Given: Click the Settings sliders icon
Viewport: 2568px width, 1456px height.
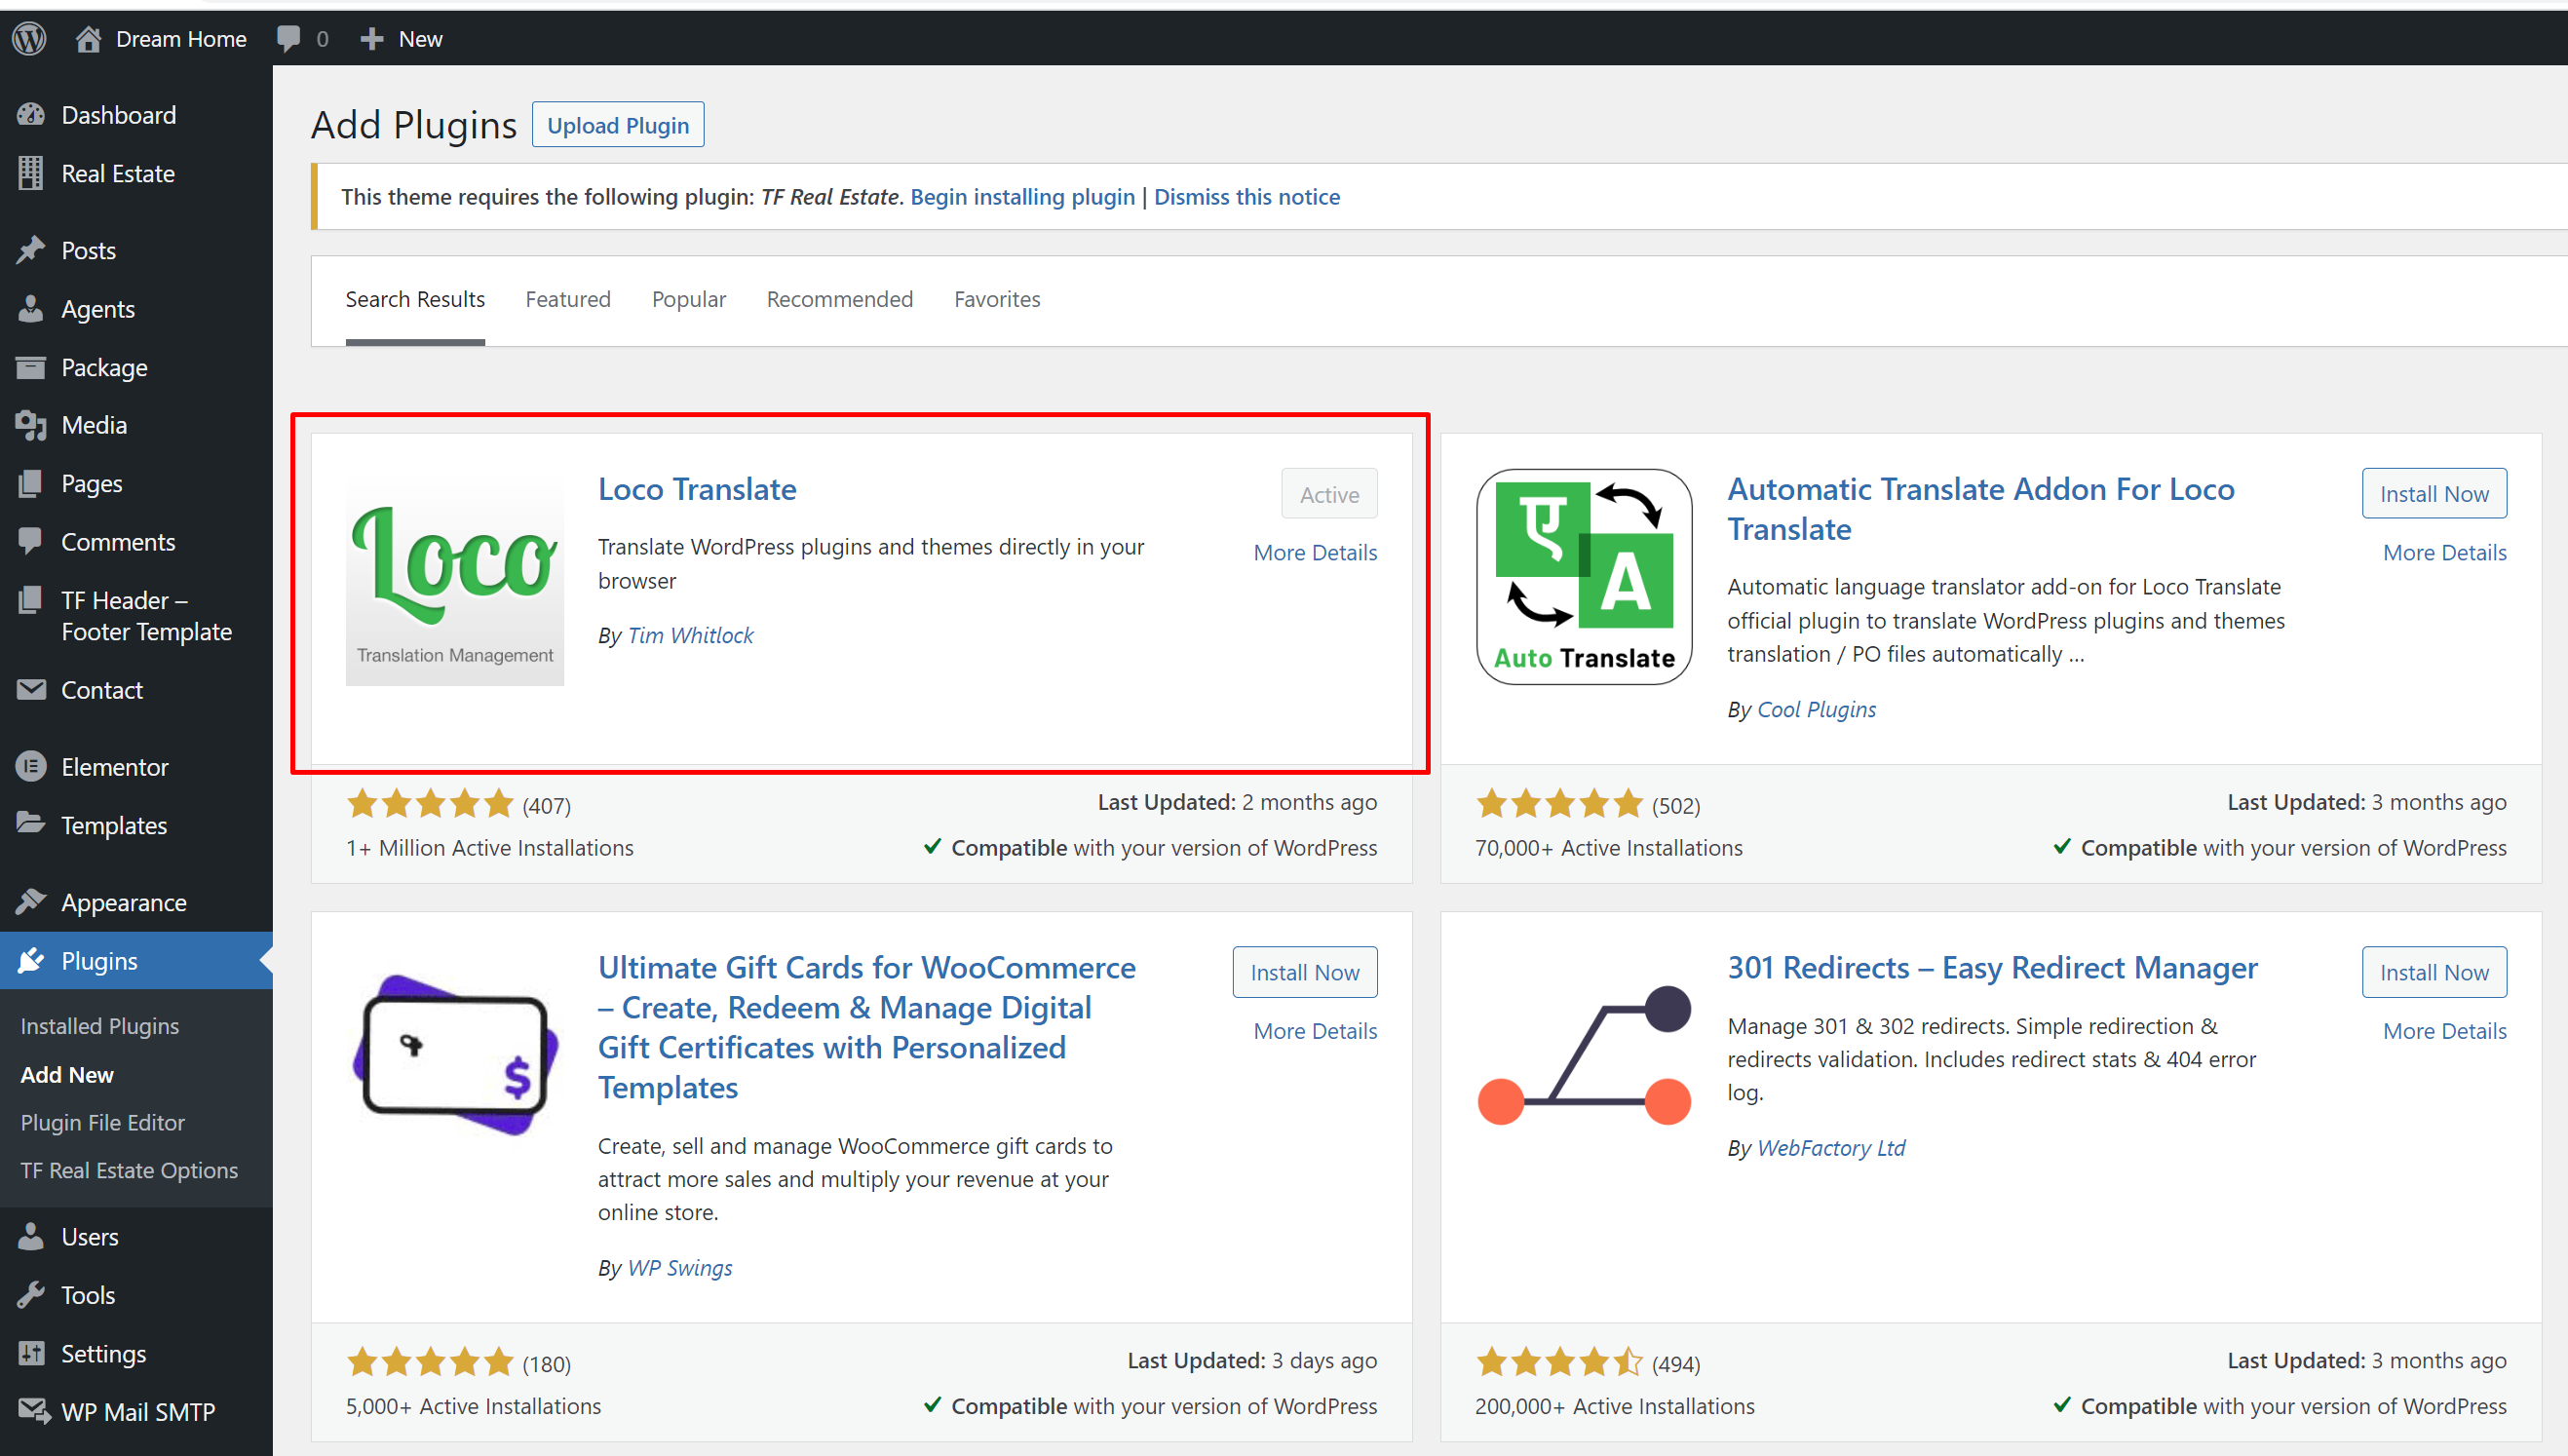Looking at the screenshot, I should coord(31,1353).
